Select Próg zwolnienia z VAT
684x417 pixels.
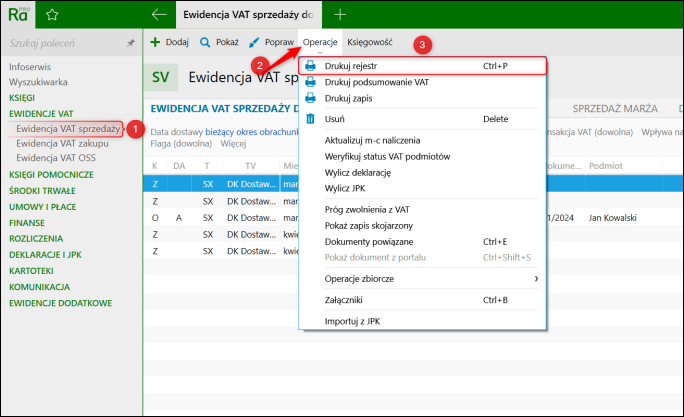pos(422,209)
